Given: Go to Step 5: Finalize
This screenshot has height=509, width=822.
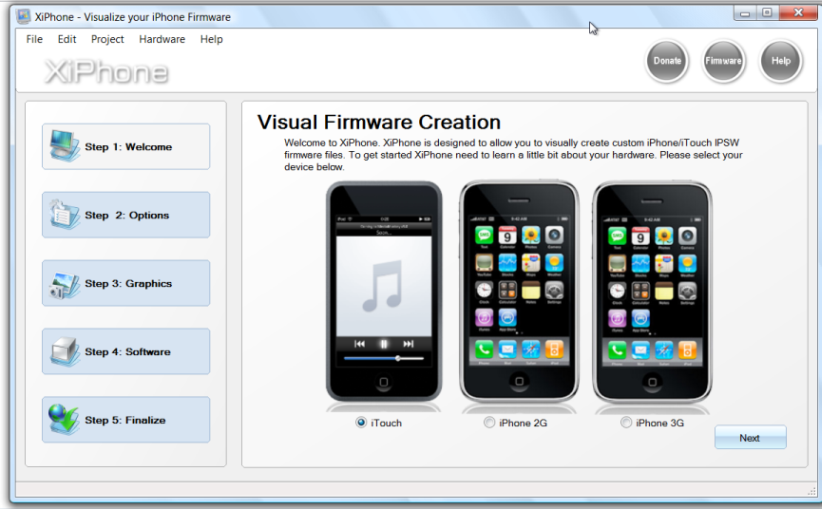Looking at the screenshot, I should (x=126, y=419).
